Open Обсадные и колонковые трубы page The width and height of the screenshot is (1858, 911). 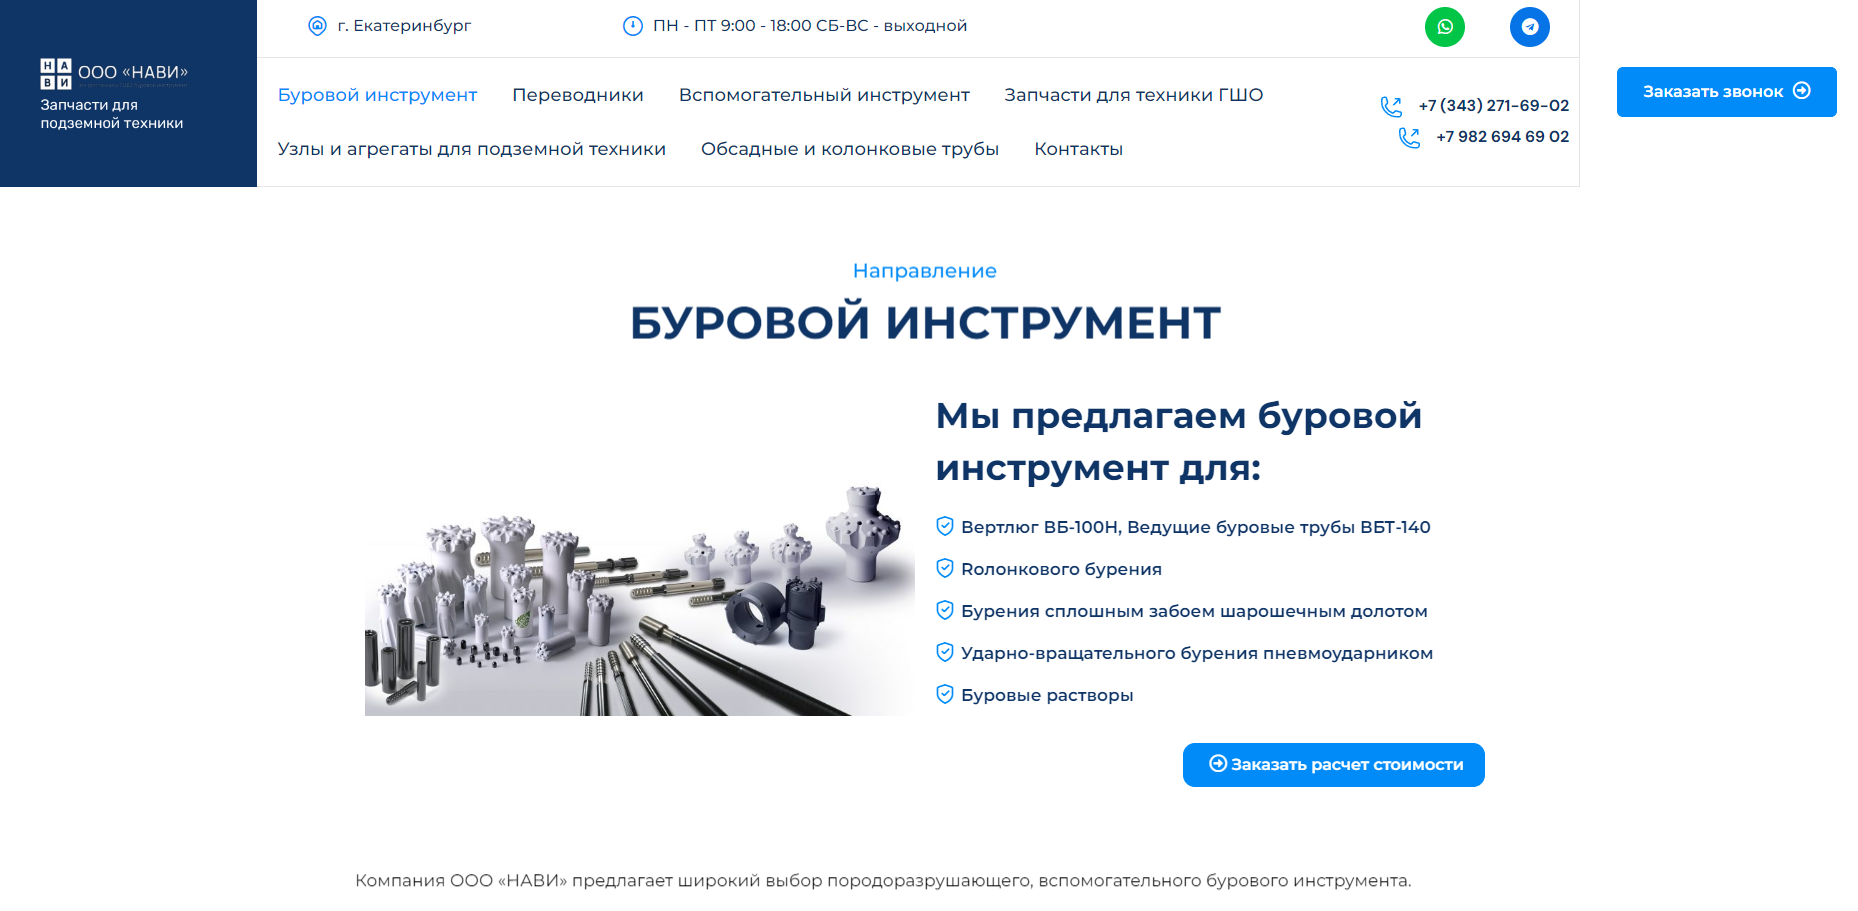tap(849, 149)
